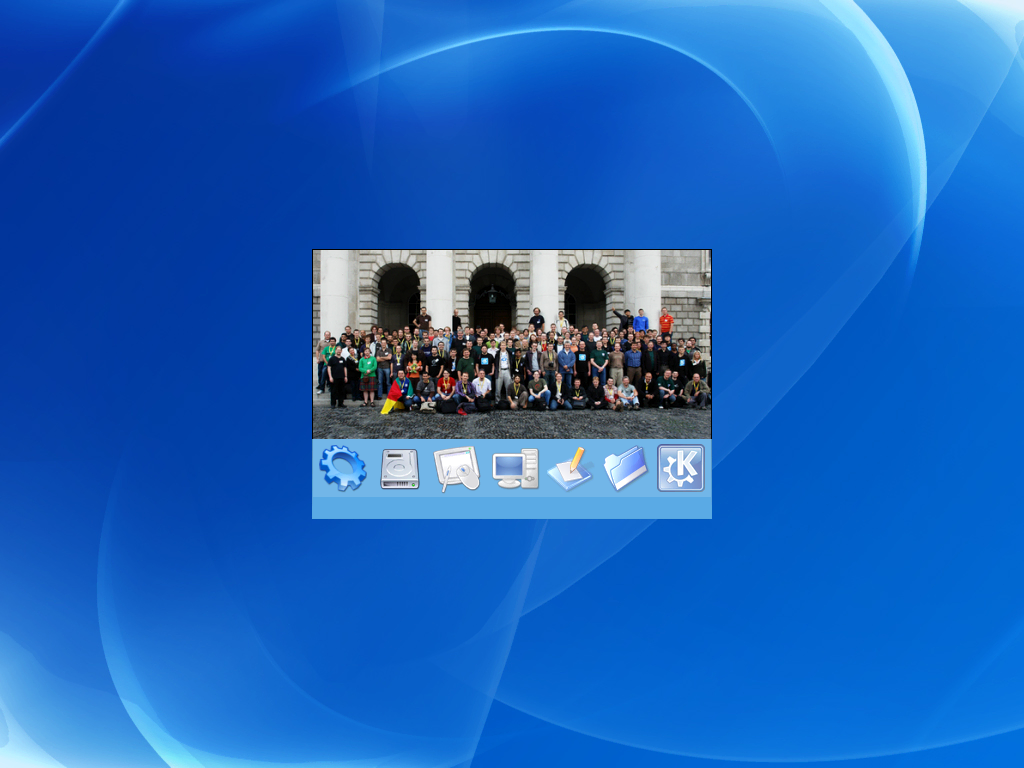Click the hard disk drive icon

(x=400, y=469)
